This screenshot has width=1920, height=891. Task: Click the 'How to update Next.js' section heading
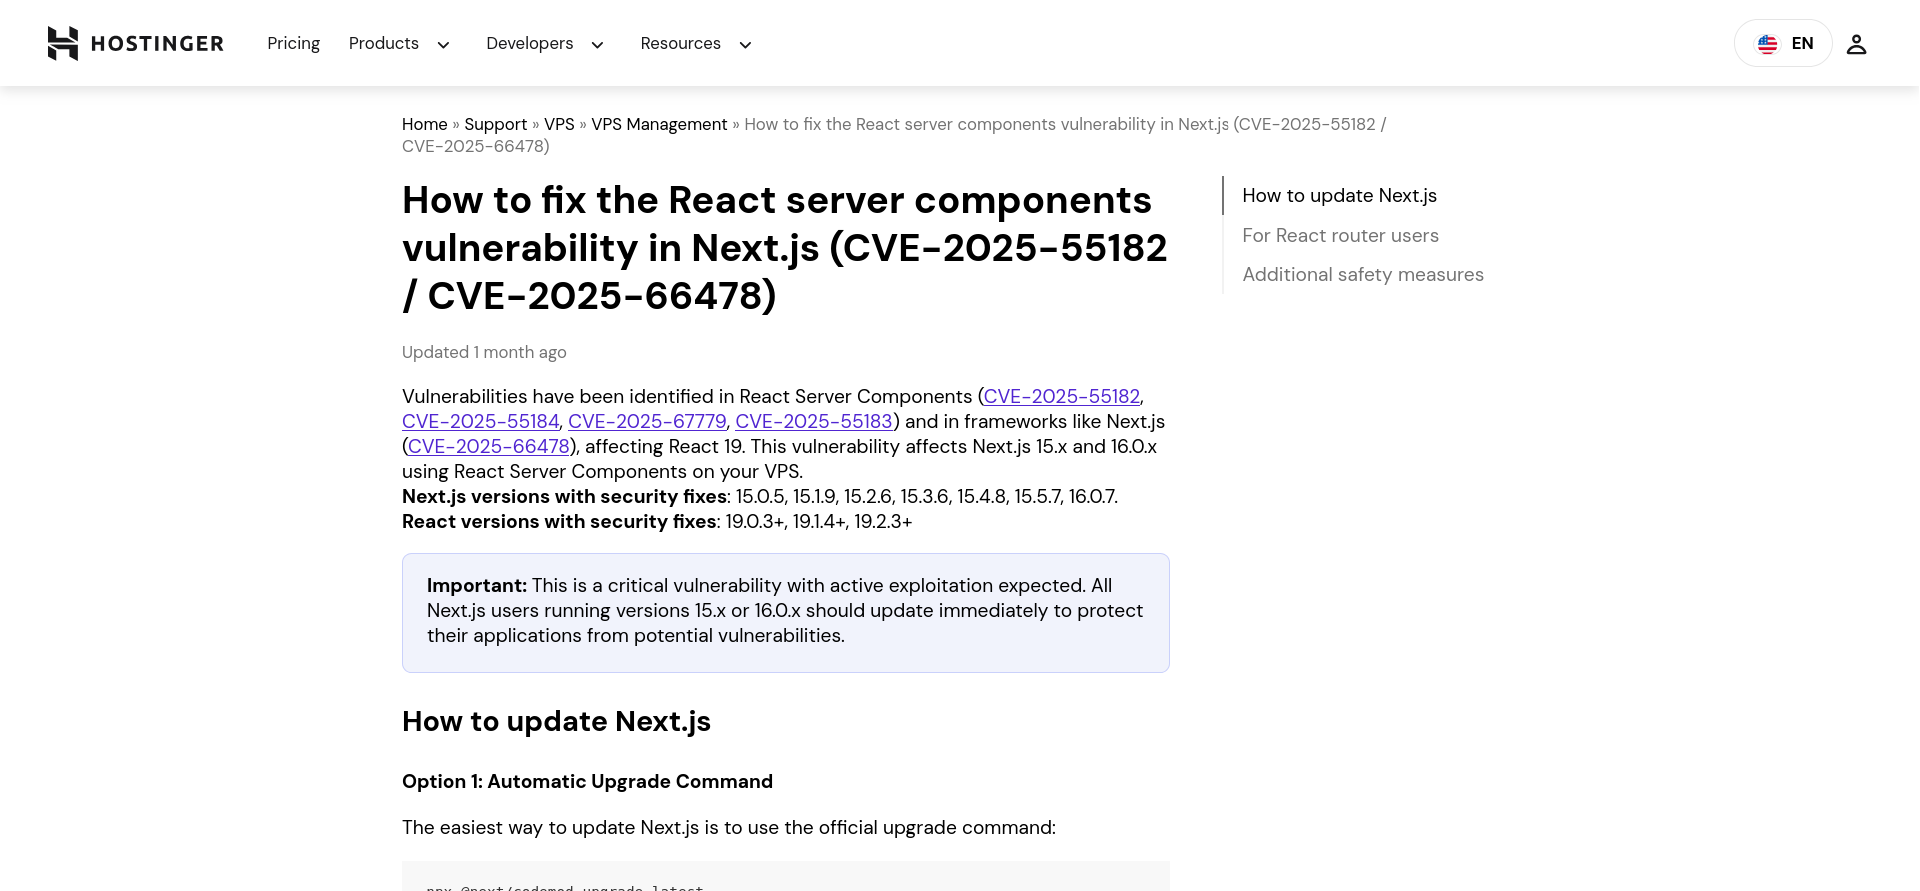tap(556, 721)
